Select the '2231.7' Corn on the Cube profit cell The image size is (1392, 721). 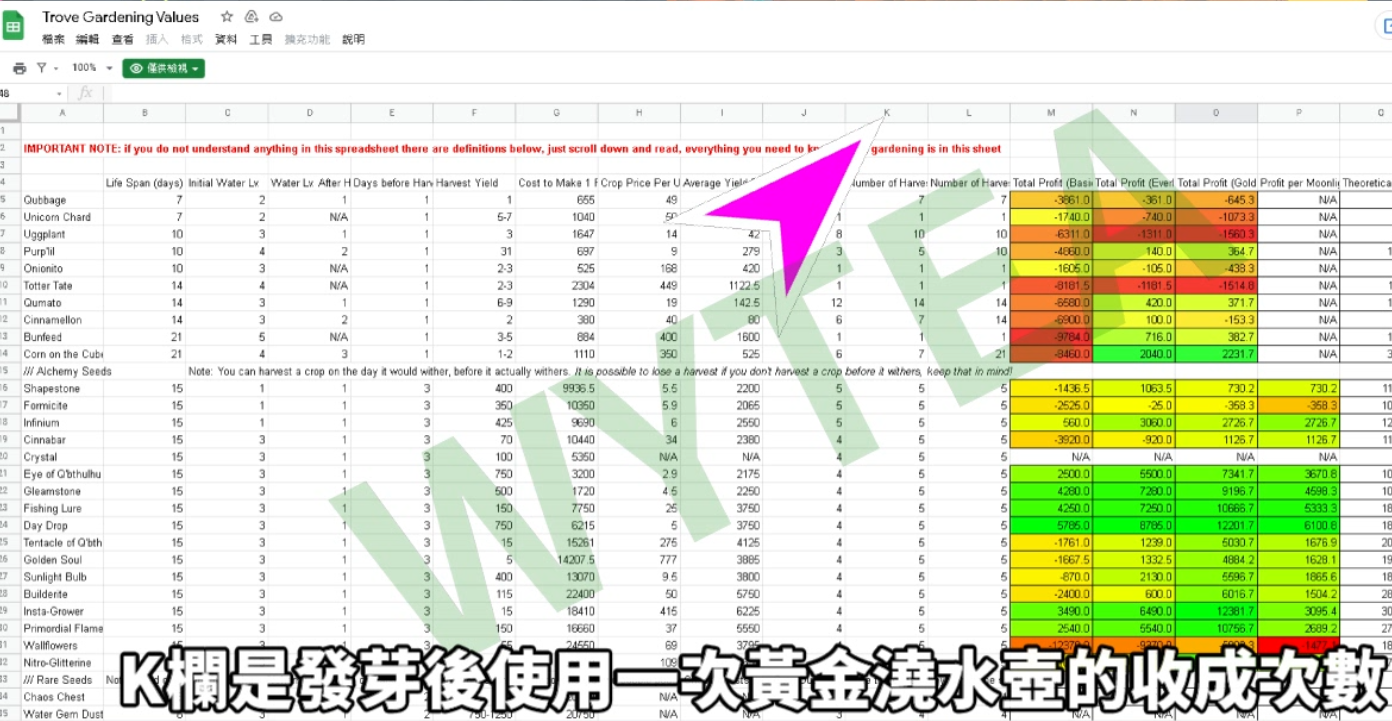point(1216,354)
